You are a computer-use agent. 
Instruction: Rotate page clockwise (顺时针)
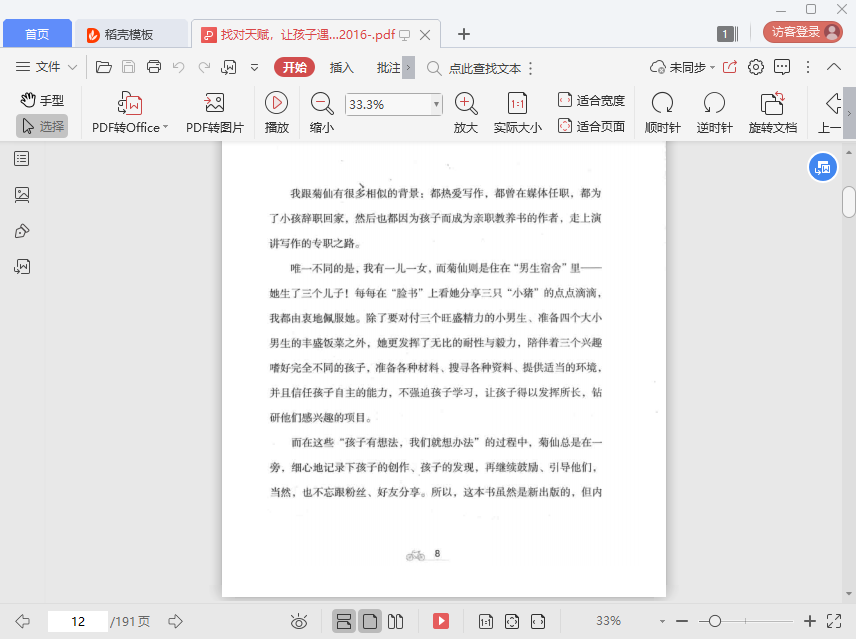(662, 112)
